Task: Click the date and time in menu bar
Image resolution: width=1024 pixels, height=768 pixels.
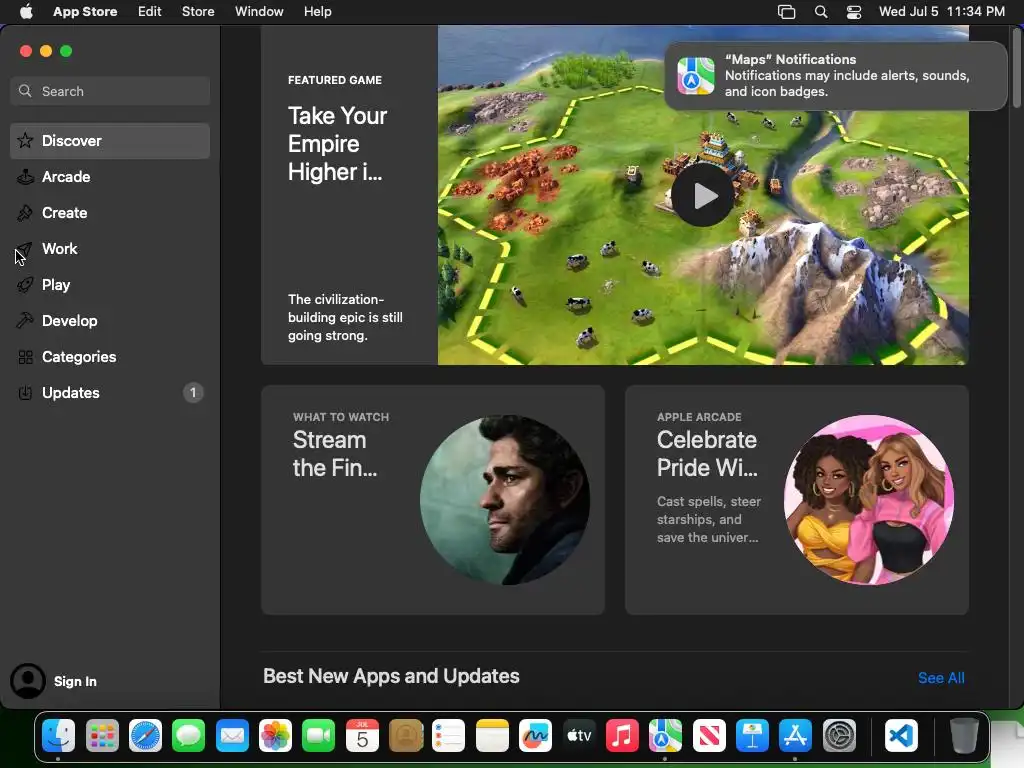Action: 941,12
